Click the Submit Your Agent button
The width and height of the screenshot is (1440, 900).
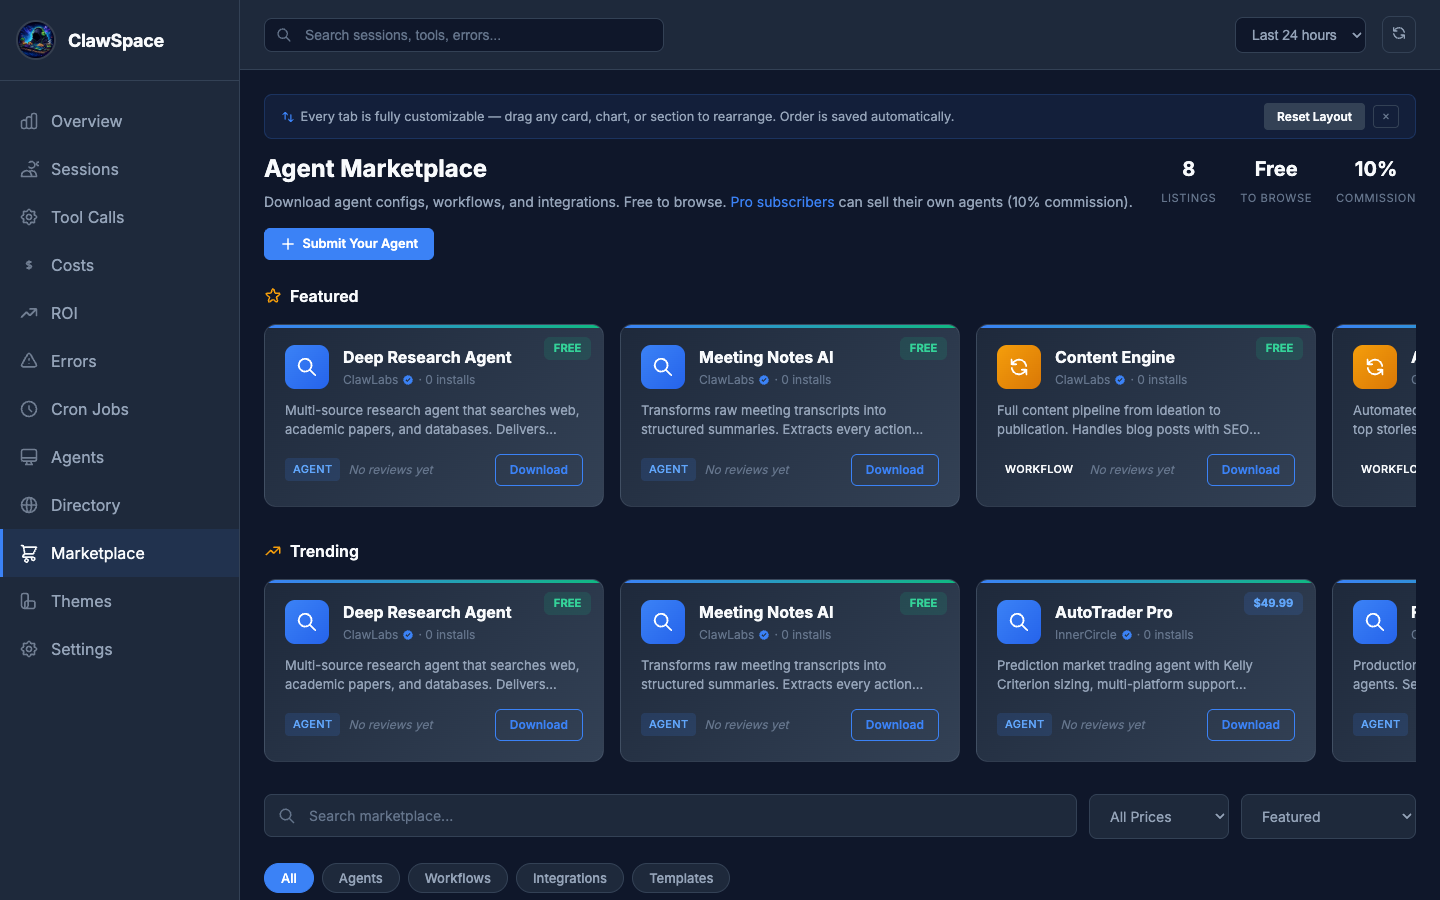click(348, 243)
